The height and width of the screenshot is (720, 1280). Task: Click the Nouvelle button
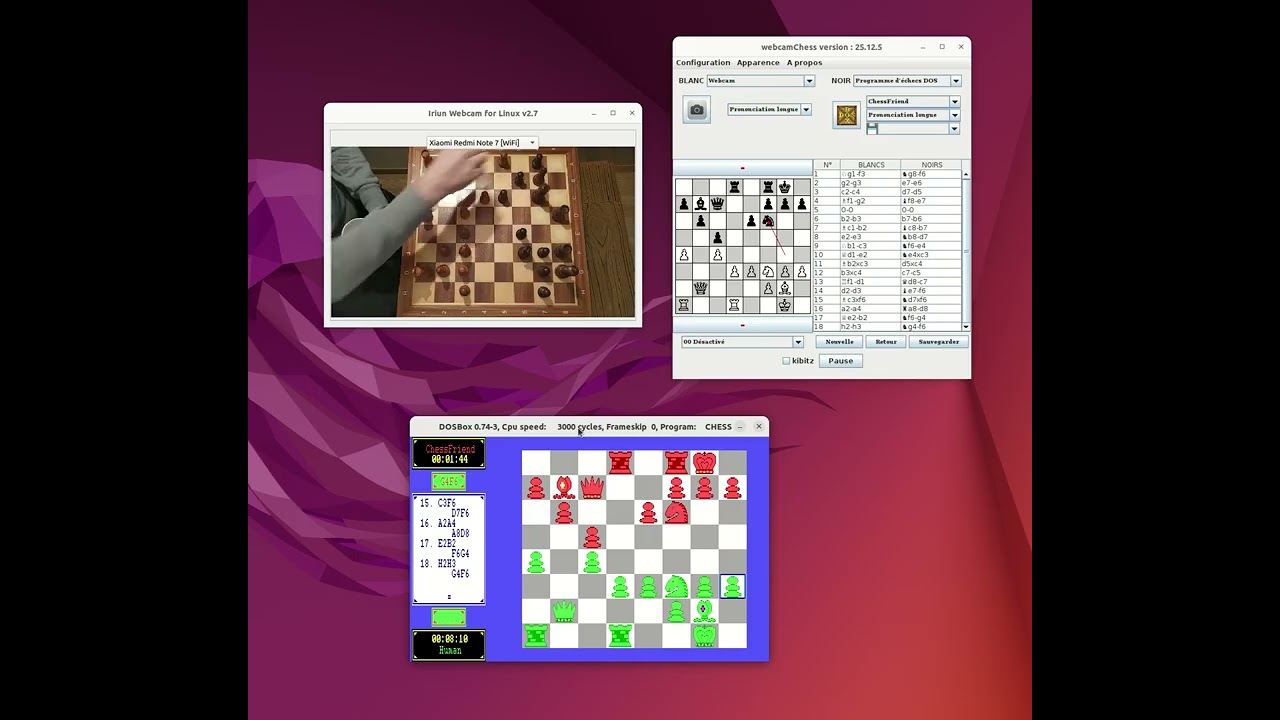tap(839, 342)
